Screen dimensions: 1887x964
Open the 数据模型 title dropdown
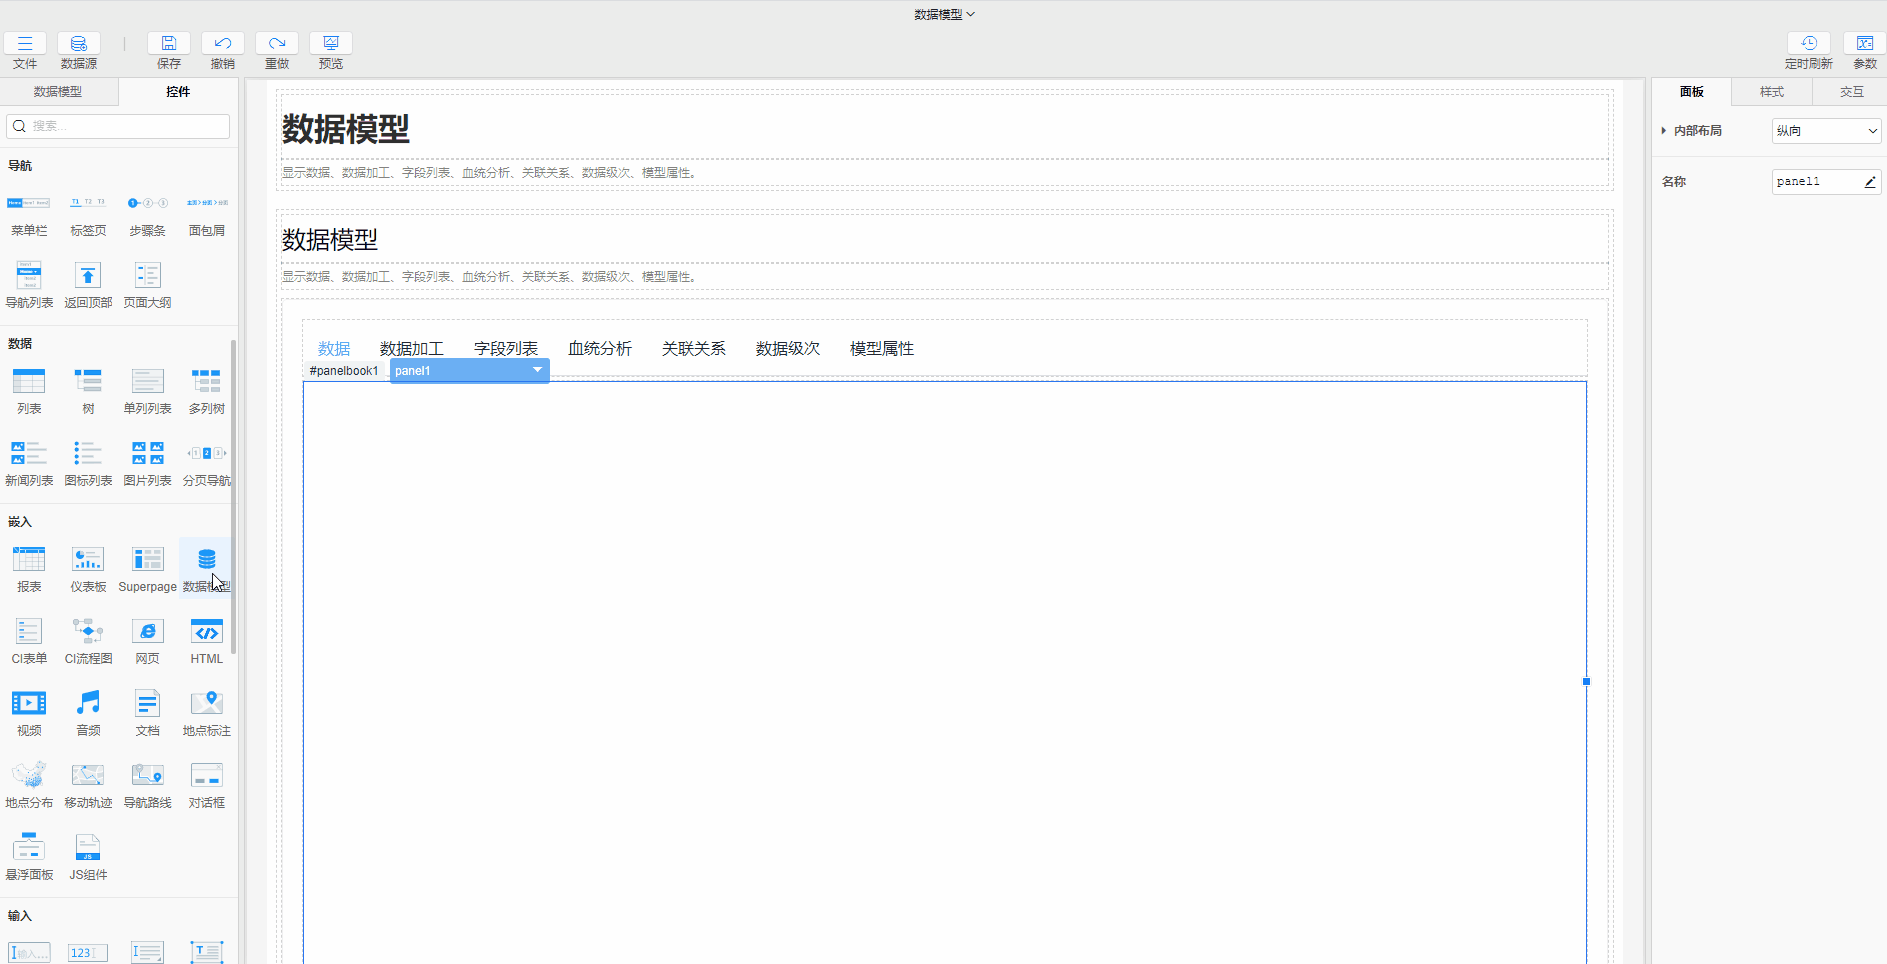pos(943,14)
